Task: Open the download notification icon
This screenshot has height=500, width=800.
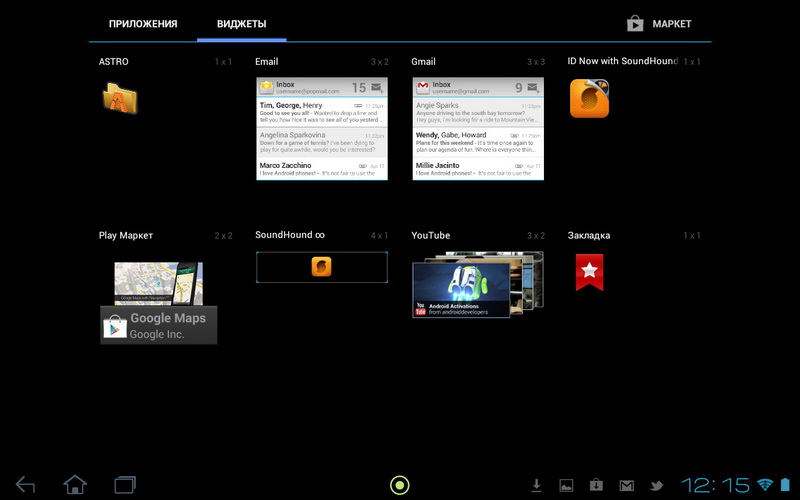Action: pos(536,485)
